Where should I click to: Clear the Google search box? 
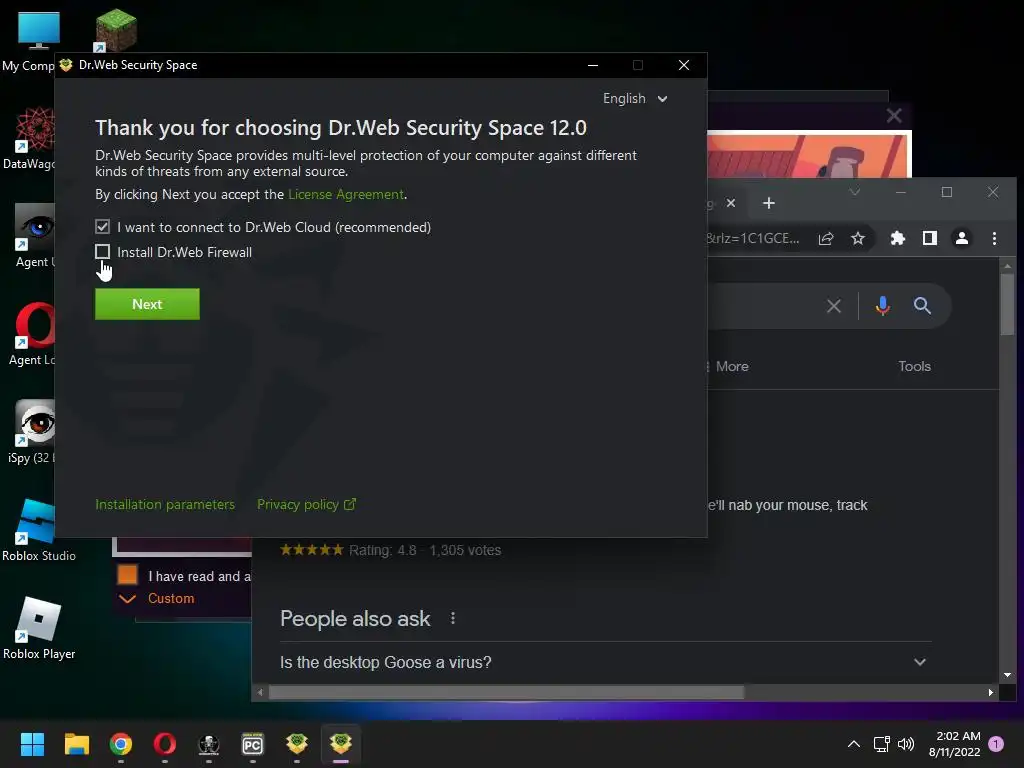coord(833,306)
